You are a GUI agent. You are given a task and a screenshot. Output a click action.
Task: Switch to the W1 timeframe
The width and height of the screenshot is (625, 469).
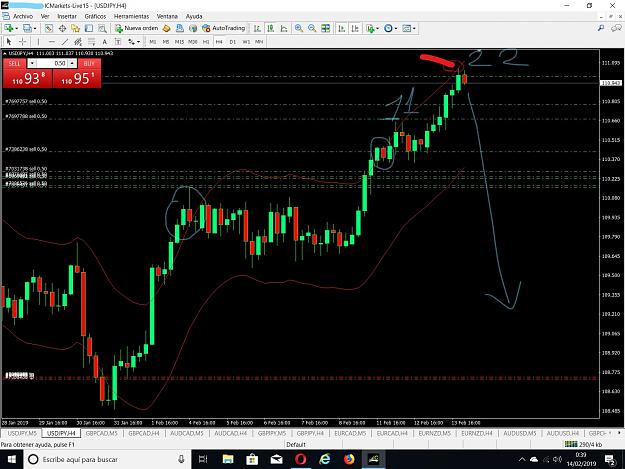(x=246, y=41)
